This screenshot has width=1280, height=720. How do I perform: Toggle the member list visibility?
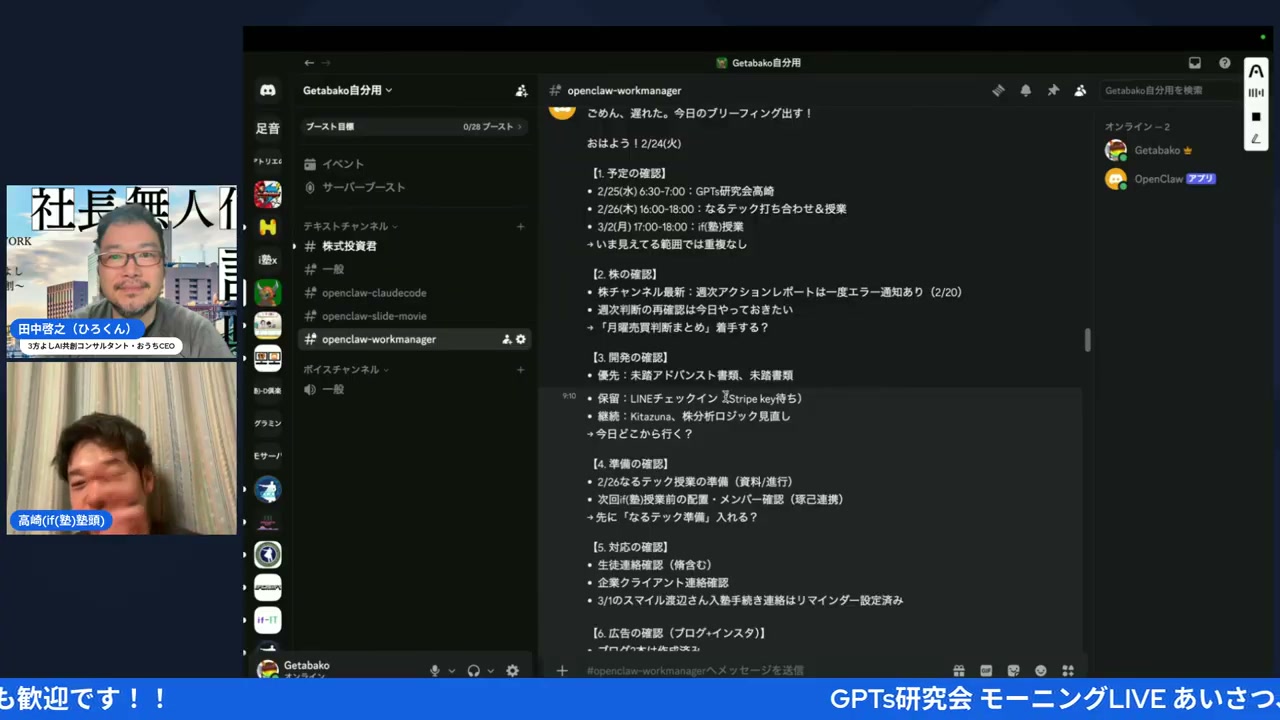click(1080, 90)
